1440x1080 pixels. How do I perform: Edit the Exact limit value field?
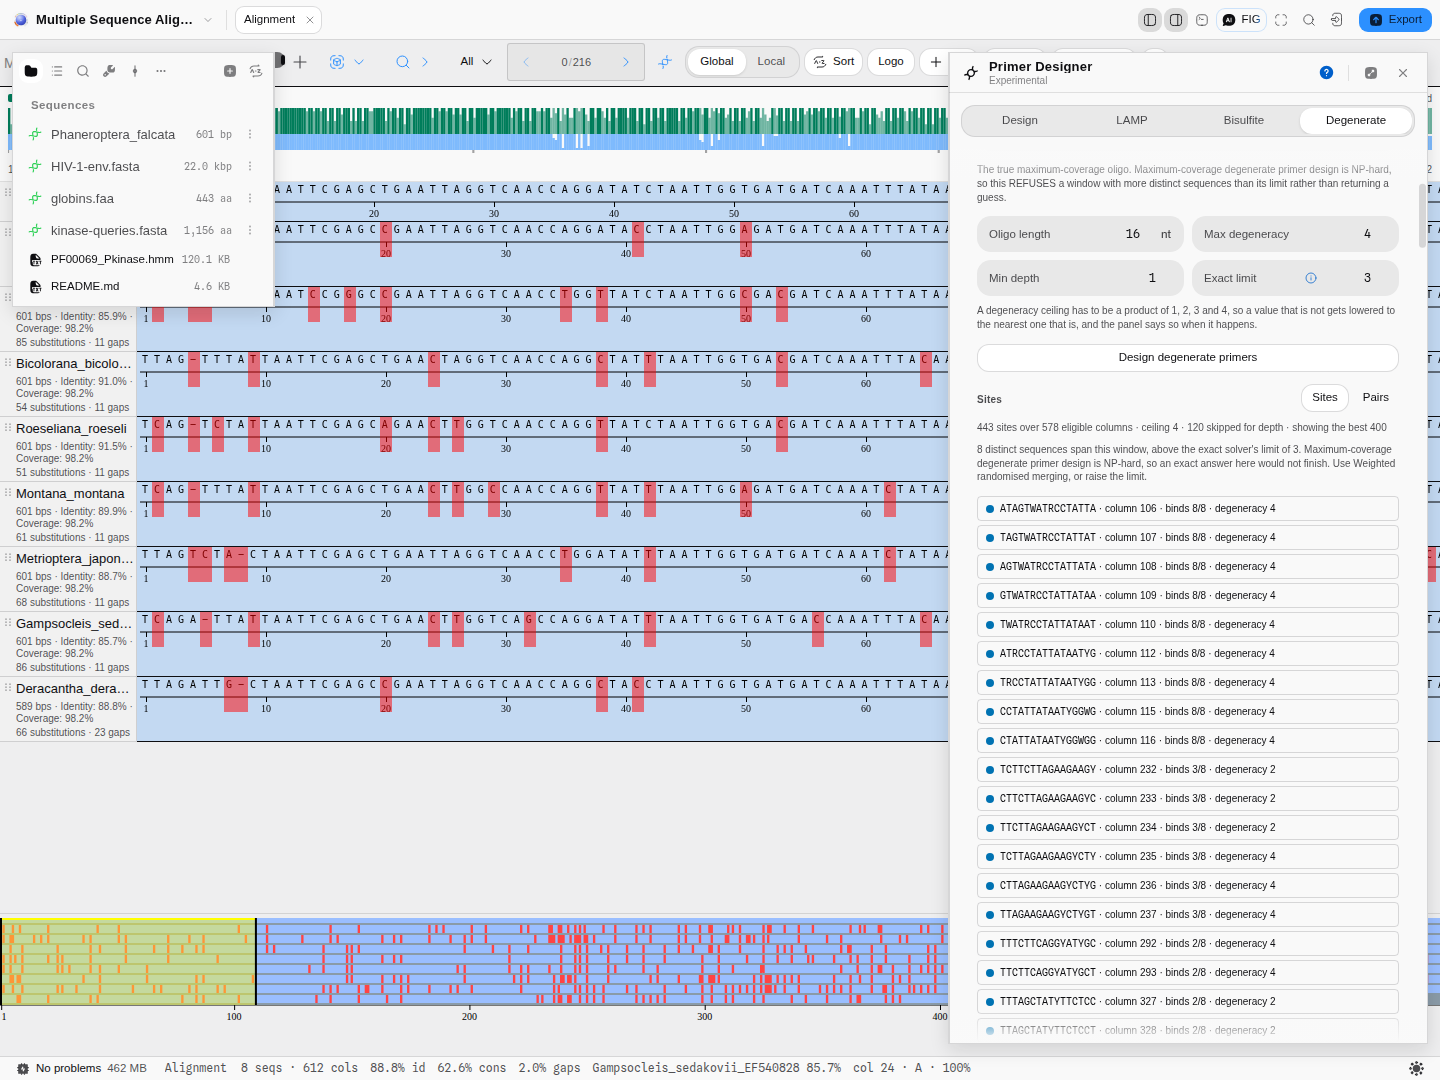(1367, 278)
